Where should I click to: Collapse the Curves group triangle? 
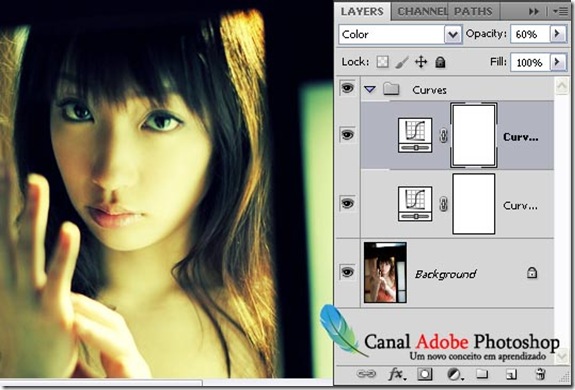pos(370,89)
